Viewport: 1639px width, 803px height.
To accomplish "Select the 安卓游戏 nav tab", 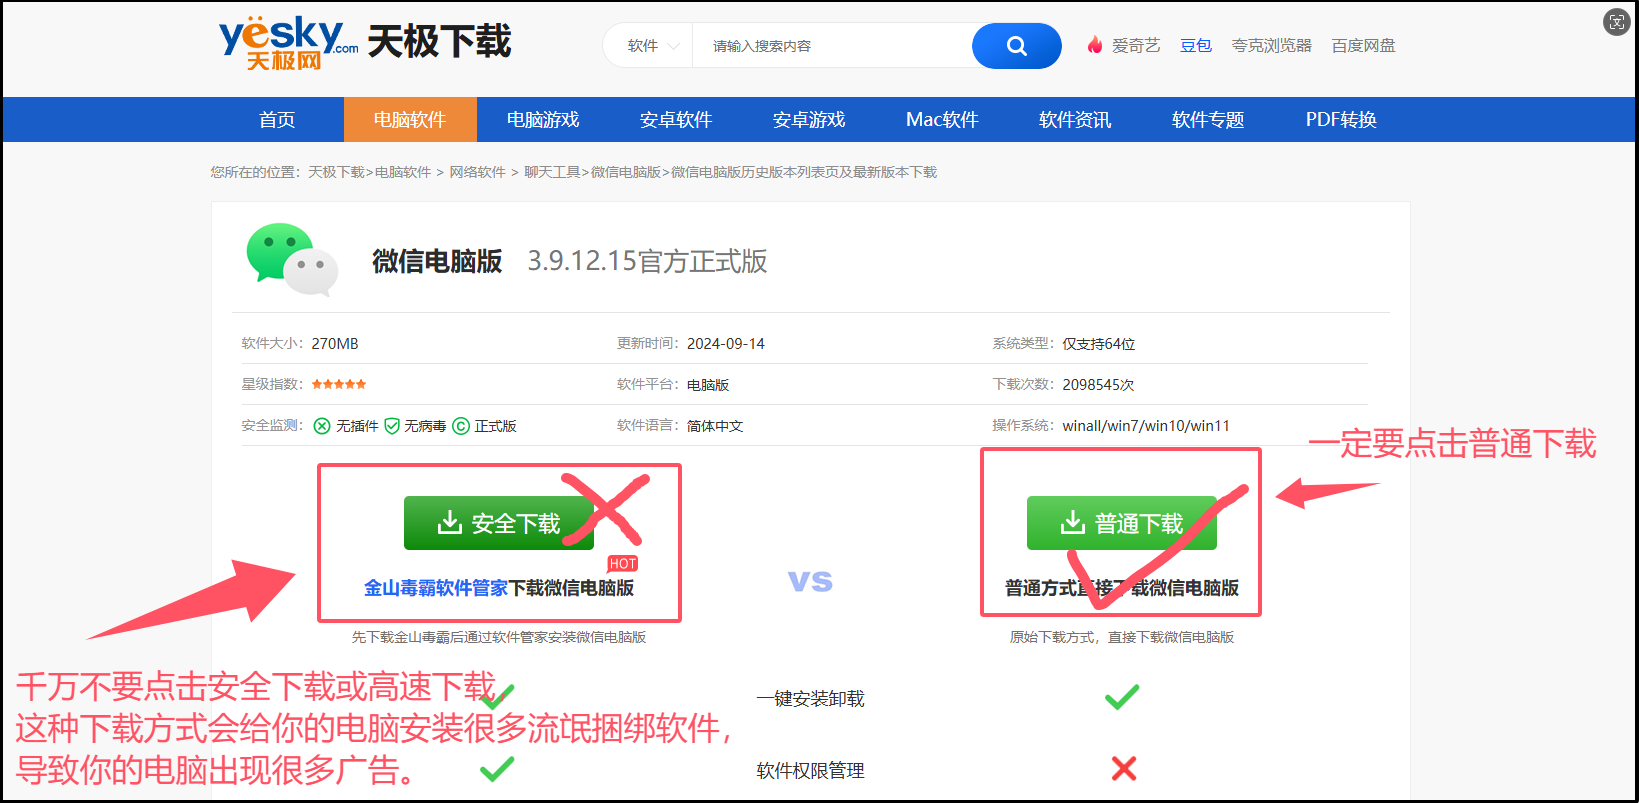I will (809, 120).
